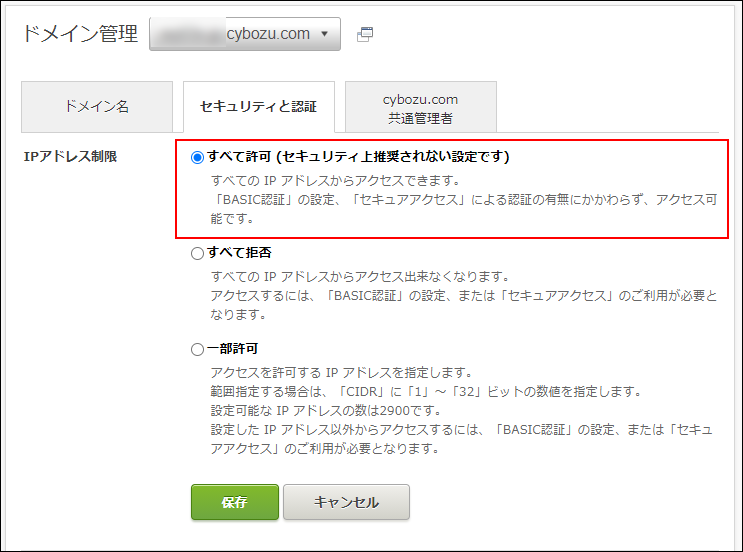The height and width of the screenshot is (552, 743).
Task: Select the セキュリティと認証 tab
Action: coord(258,106)
